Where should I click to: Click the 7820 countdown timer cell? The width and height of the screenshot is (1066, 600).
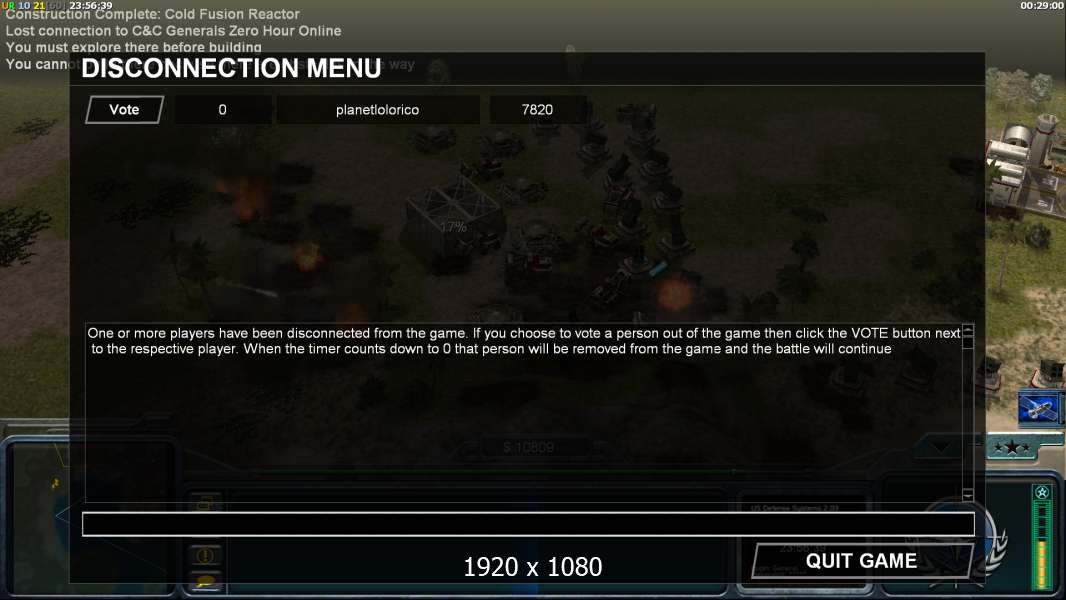pyautogui.click(x=537, y=109)
